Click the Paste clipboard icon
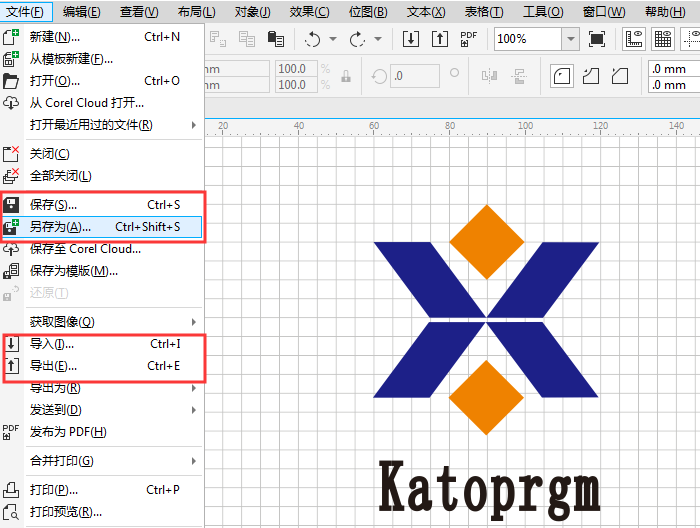Screen dimensions: 700x528 (x=276, y=39)
